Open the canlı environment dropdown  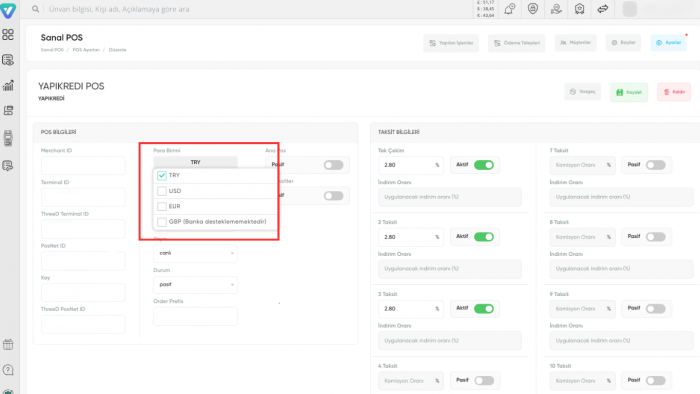[x=195, y=253]
